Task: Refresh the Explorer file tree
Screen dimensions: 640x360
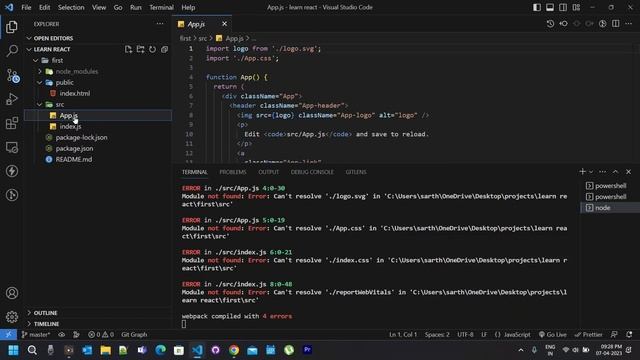Action: (152, 49)
